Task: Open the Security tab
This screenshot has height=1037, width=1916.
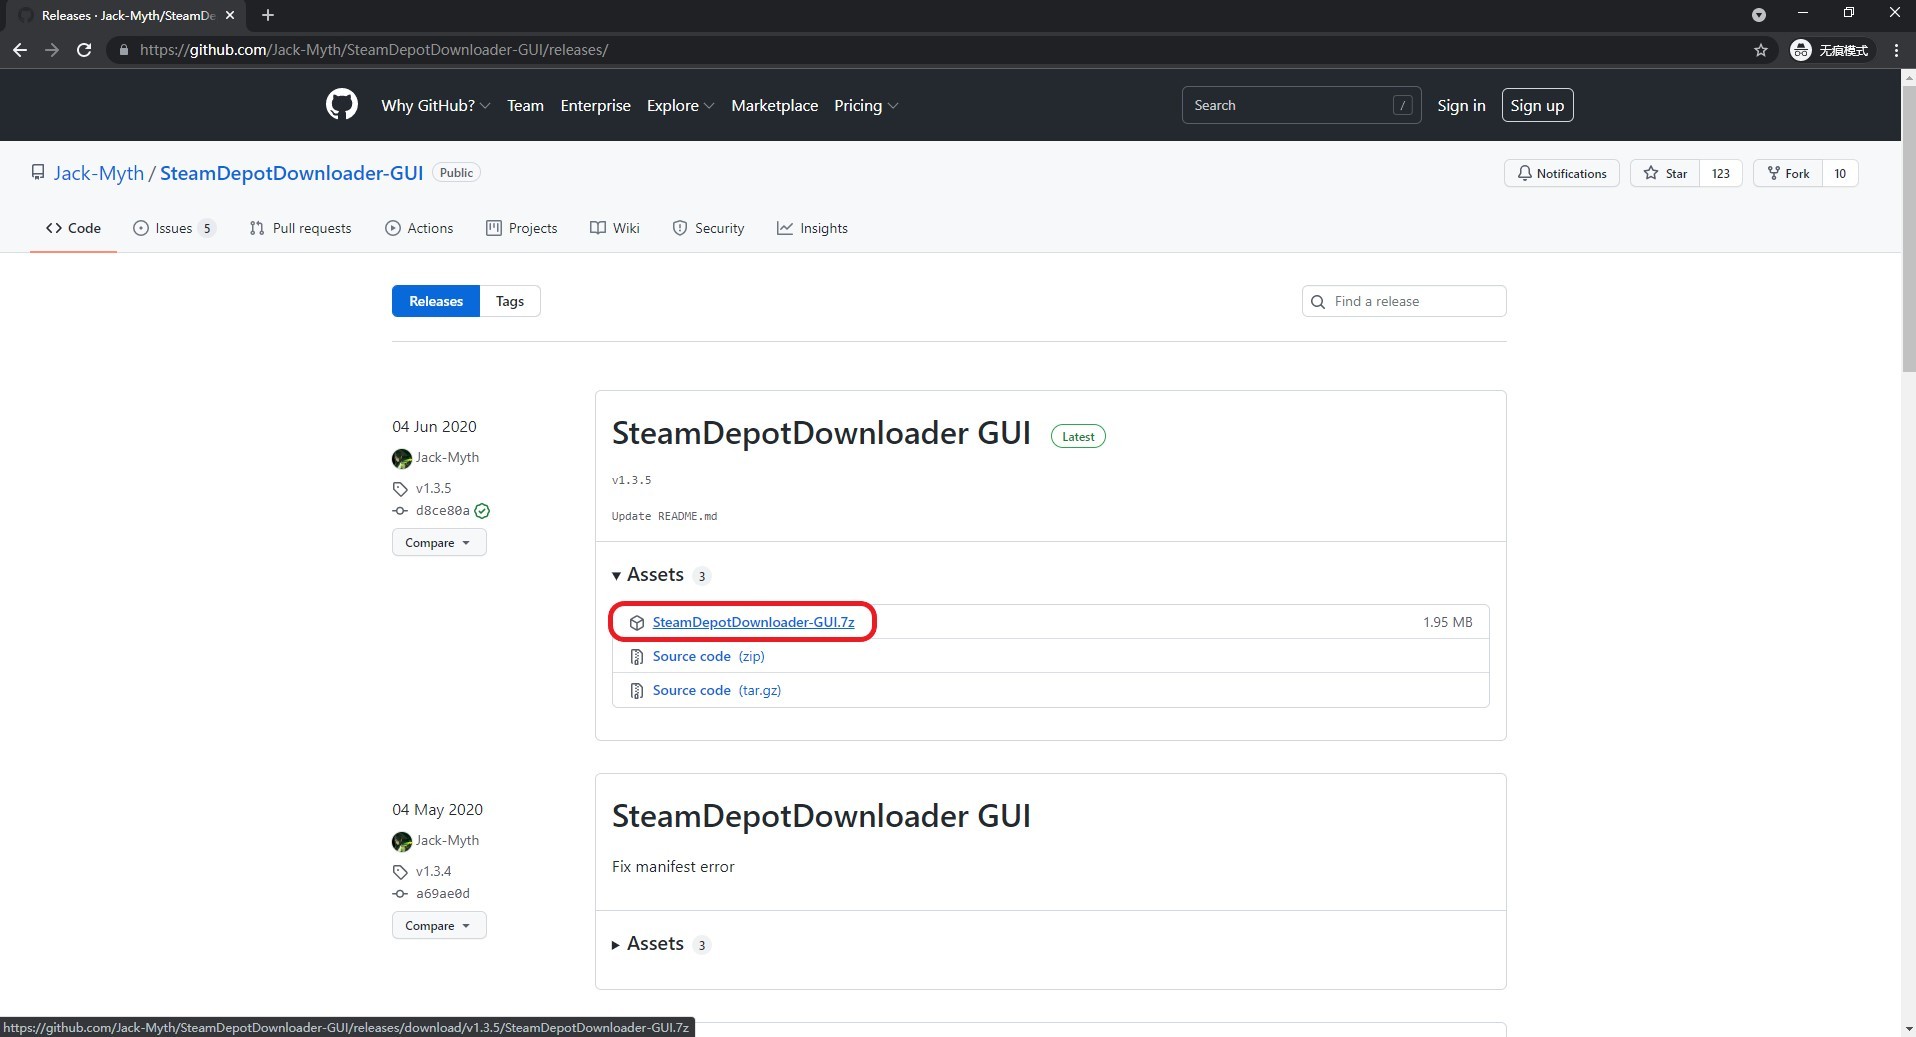Action: pos(708,228)
